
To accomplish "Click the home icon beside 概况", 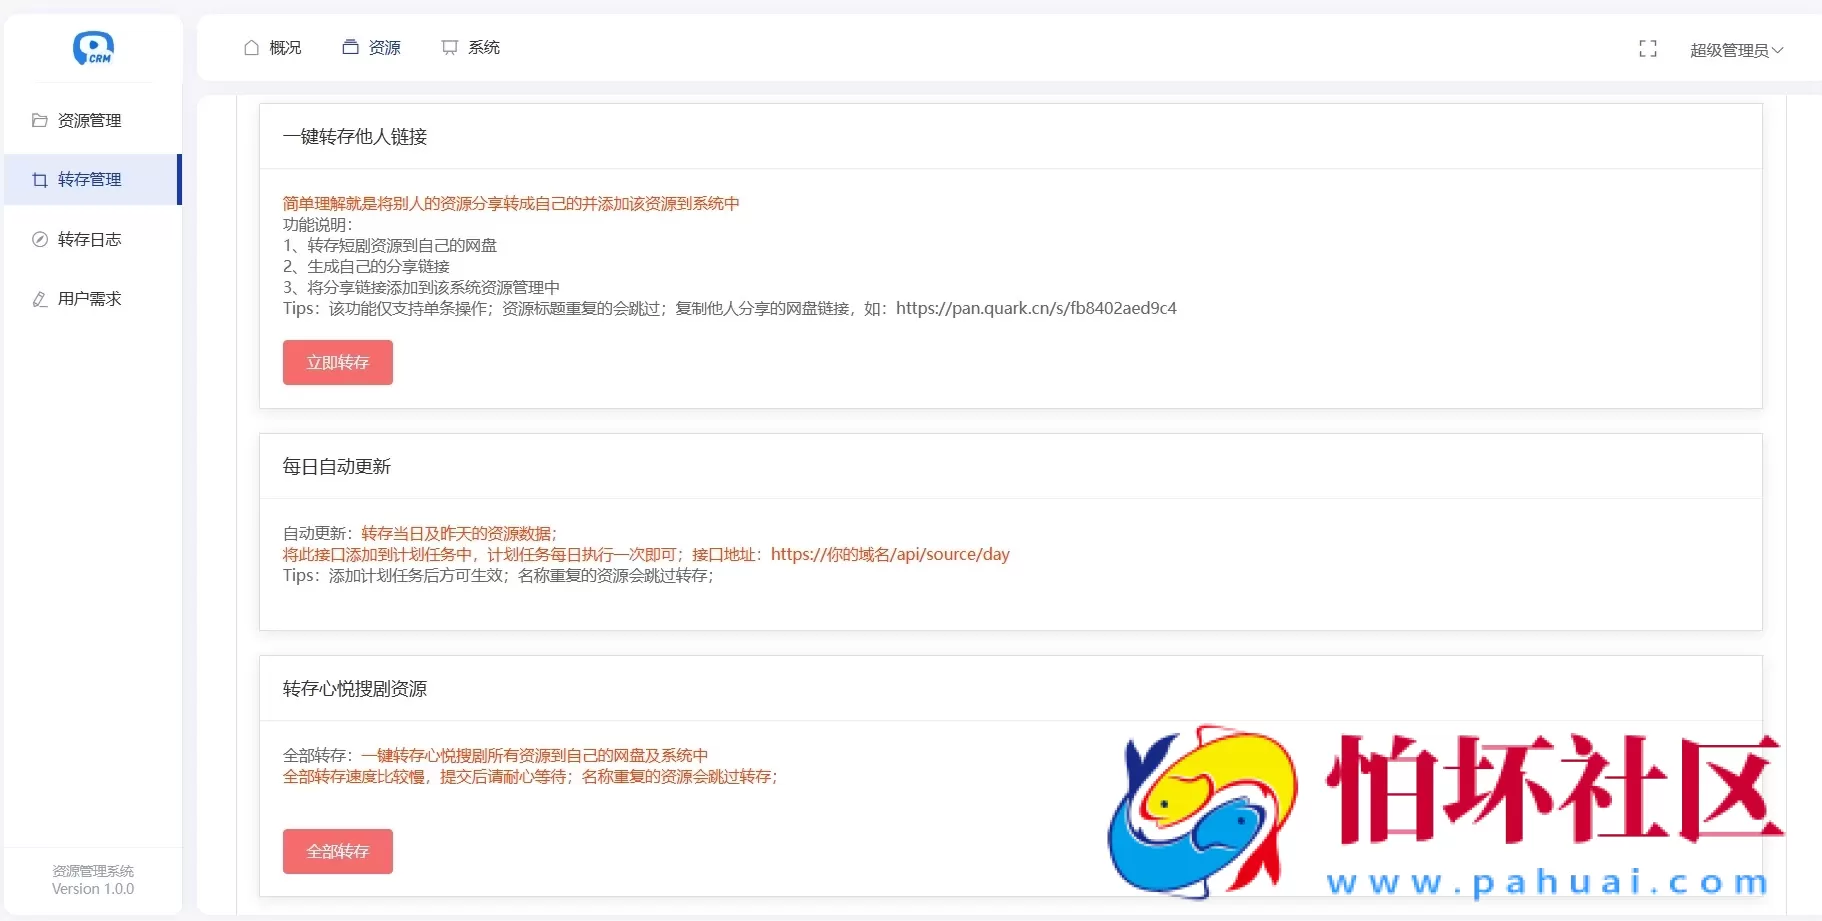I will coord(250,47).
